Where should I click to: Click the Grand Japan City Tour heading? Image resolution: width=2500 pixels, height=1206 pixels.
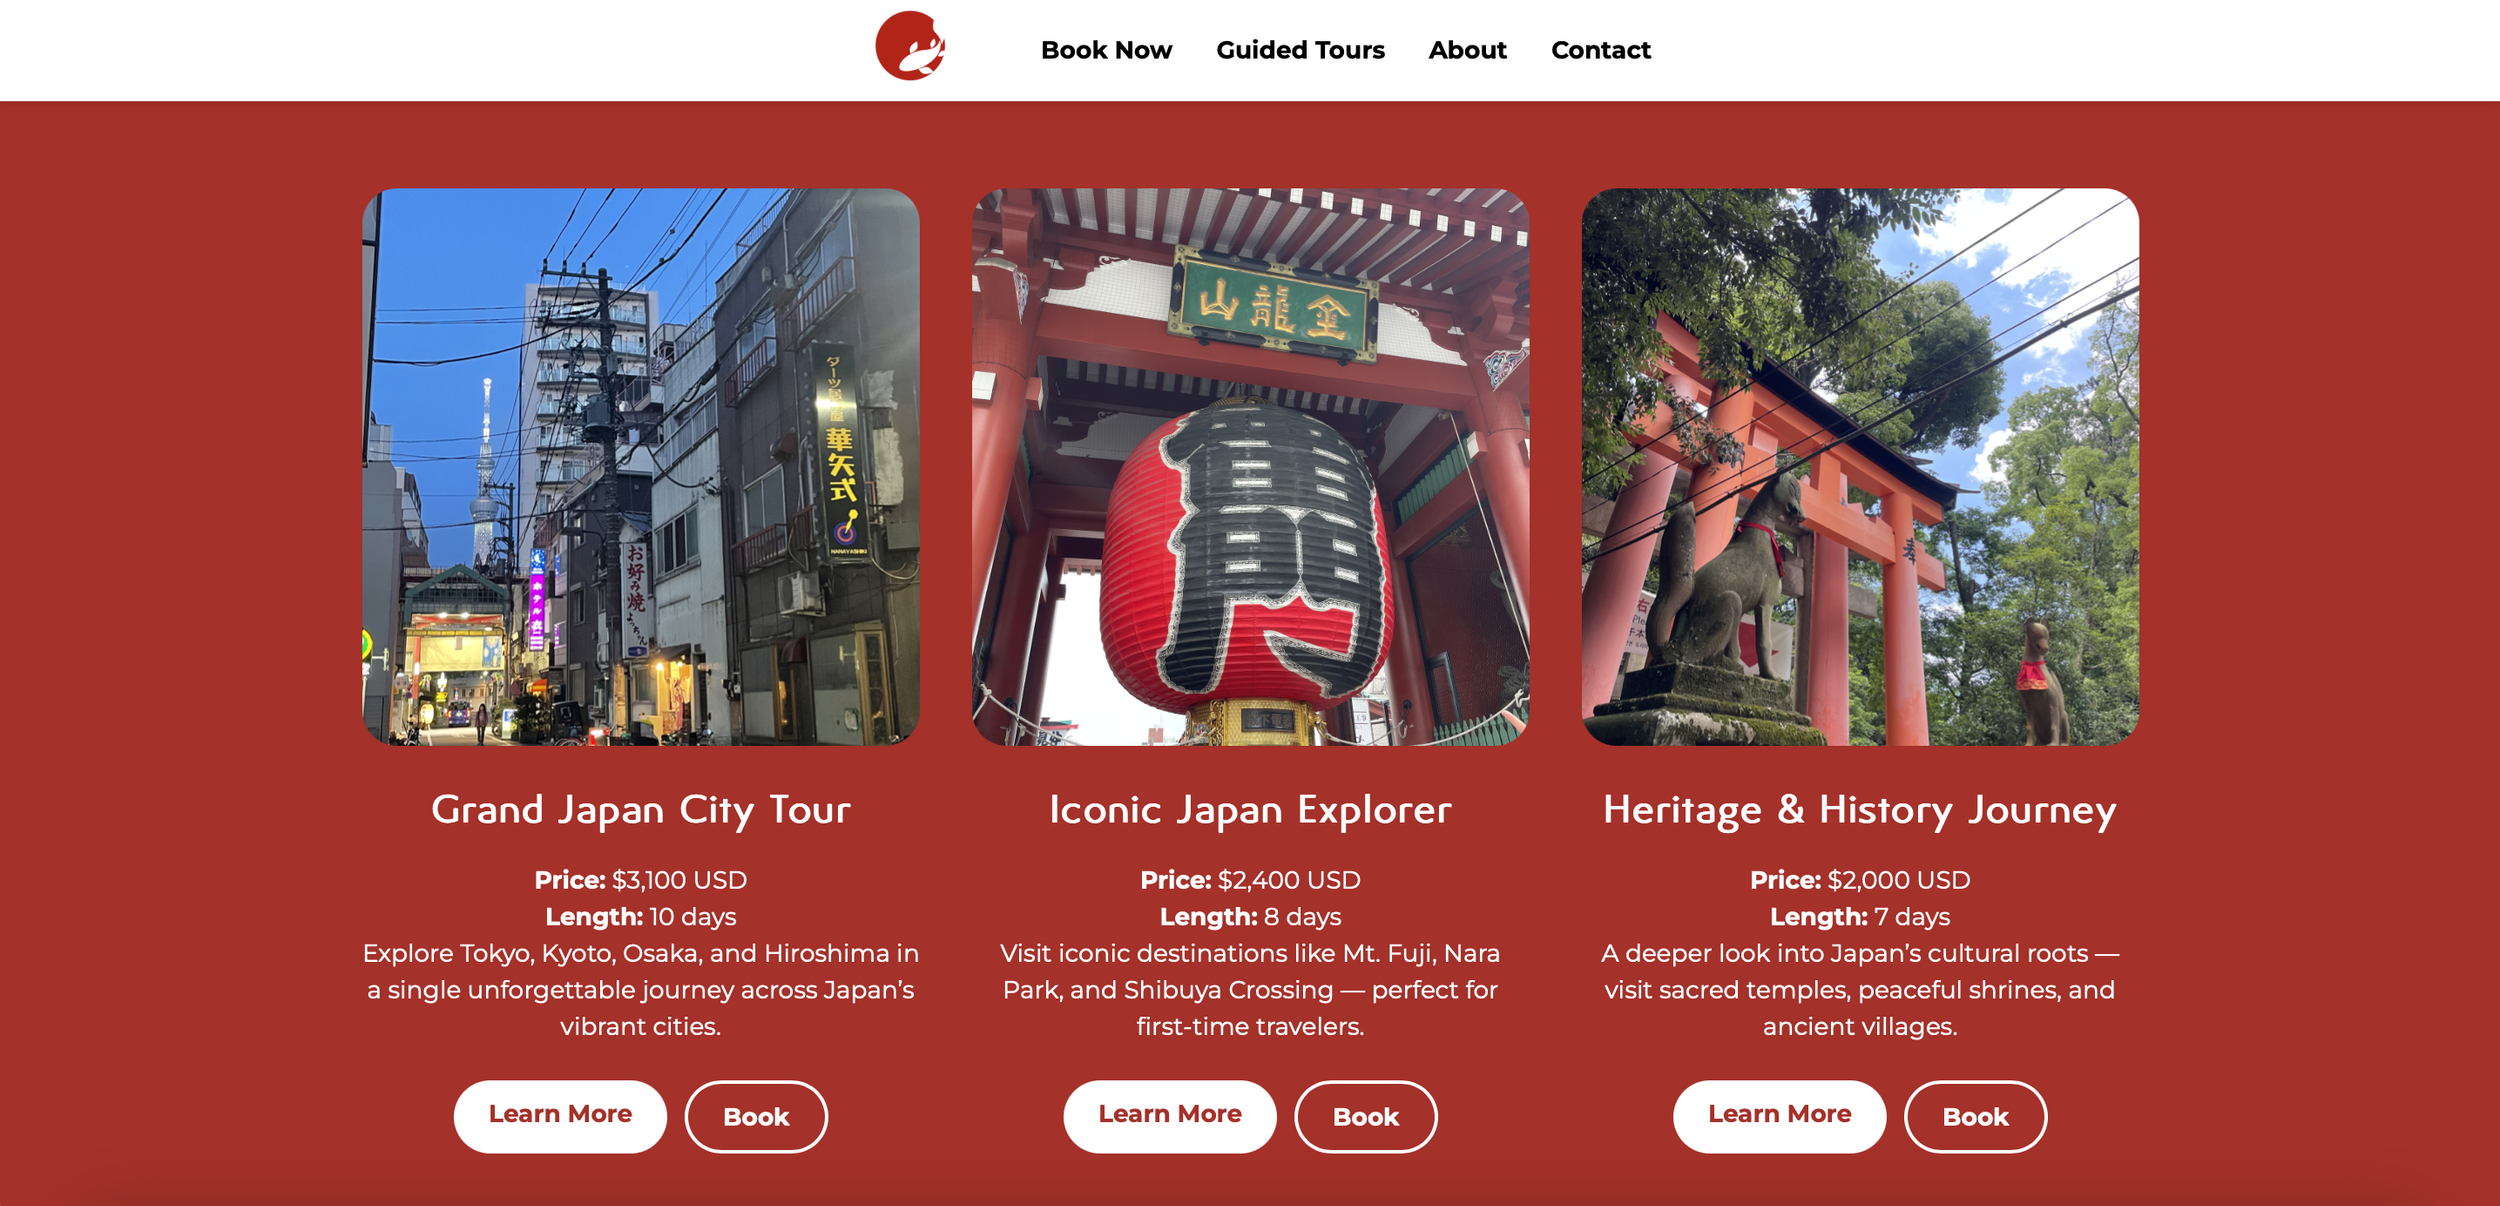click(x=641, y=810)
